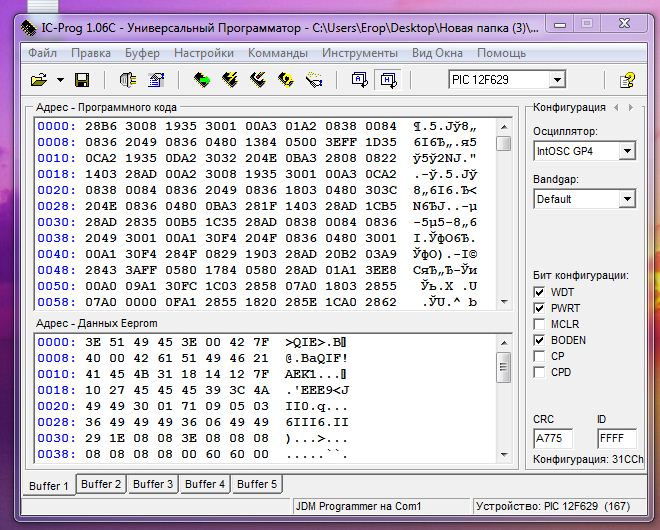Click the Program chip lightning icon
Image resolution: width=660 pixels, height=530 pixels.
pyautogui.click(x=230, y=79)
